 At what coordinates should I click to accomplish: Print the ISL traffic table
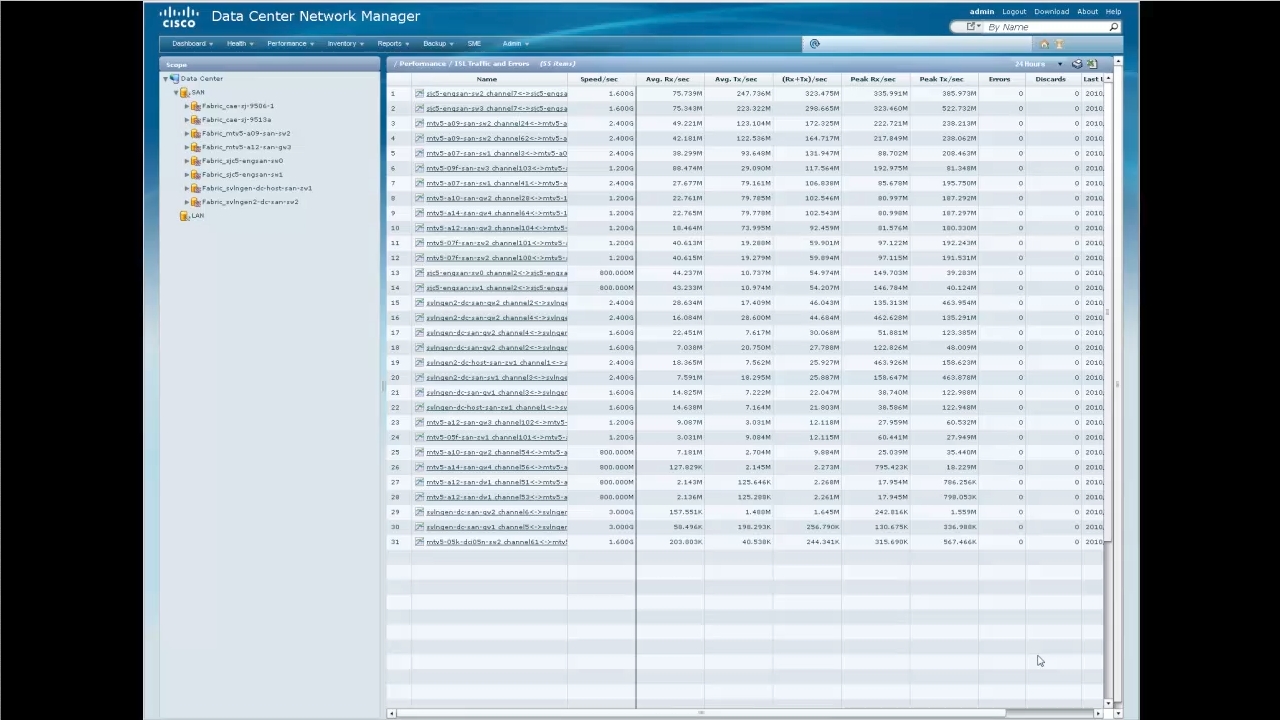[1077, 64]
